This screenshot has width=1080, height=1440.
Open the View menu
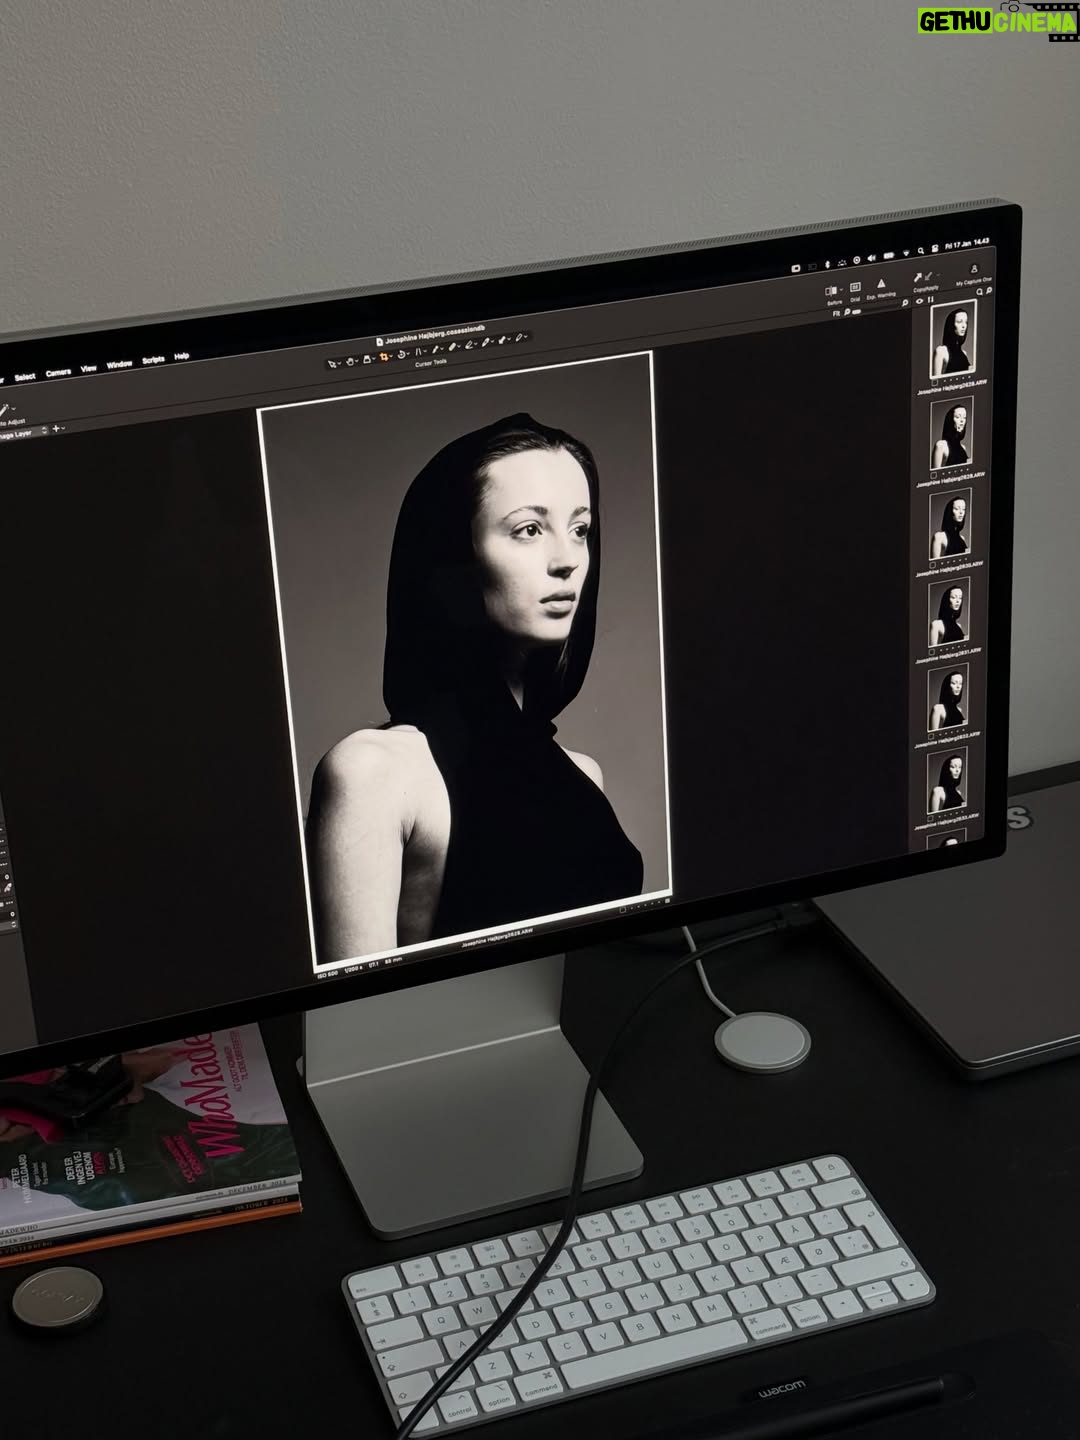click(x=88, y=368)
